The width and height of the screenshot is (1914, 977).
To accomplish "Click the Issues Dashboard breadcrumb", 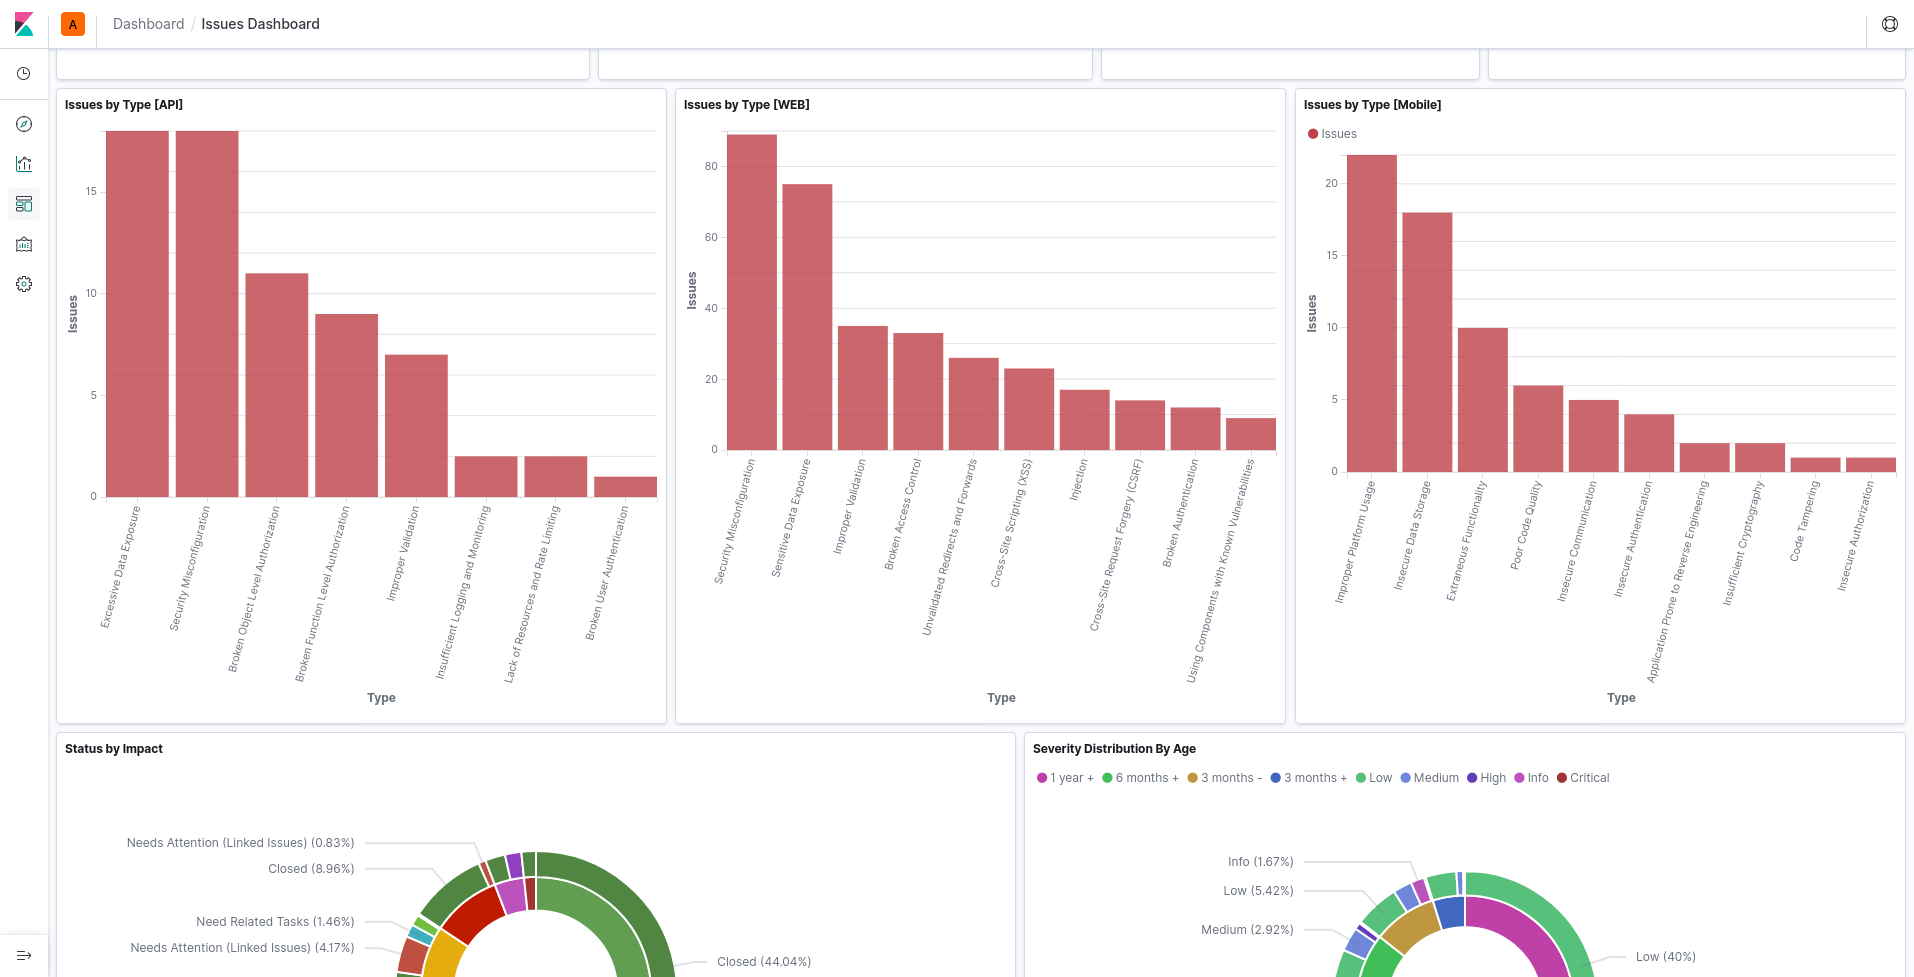I will click(260, 24).
